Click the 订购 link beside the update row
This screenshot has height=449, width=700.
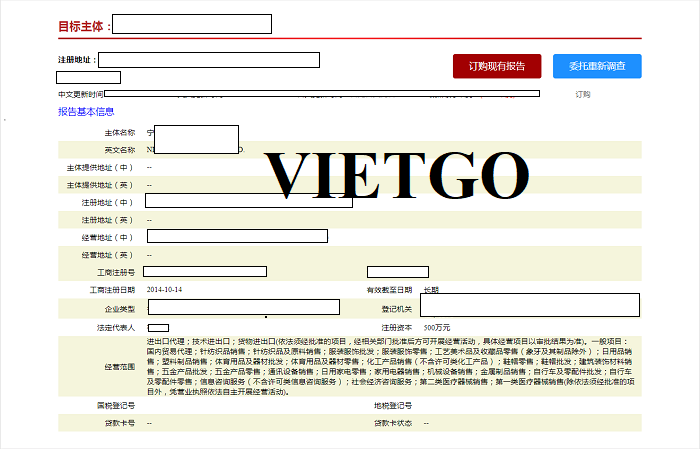pos(583,94)
